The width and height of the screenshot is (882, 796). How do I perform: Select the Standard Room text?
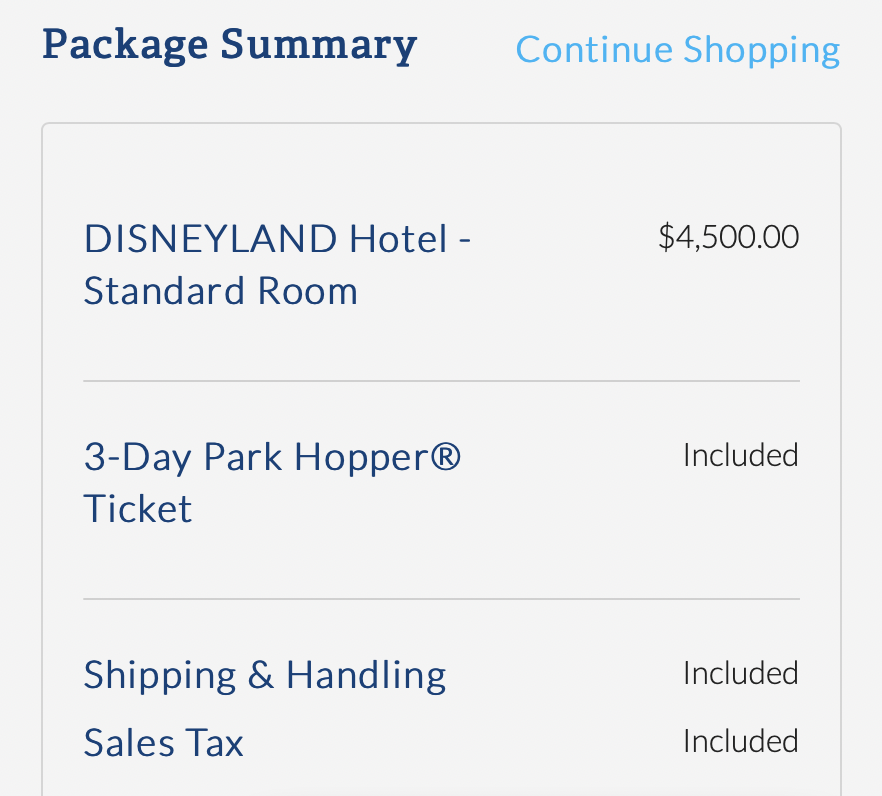tap(220, 290)
